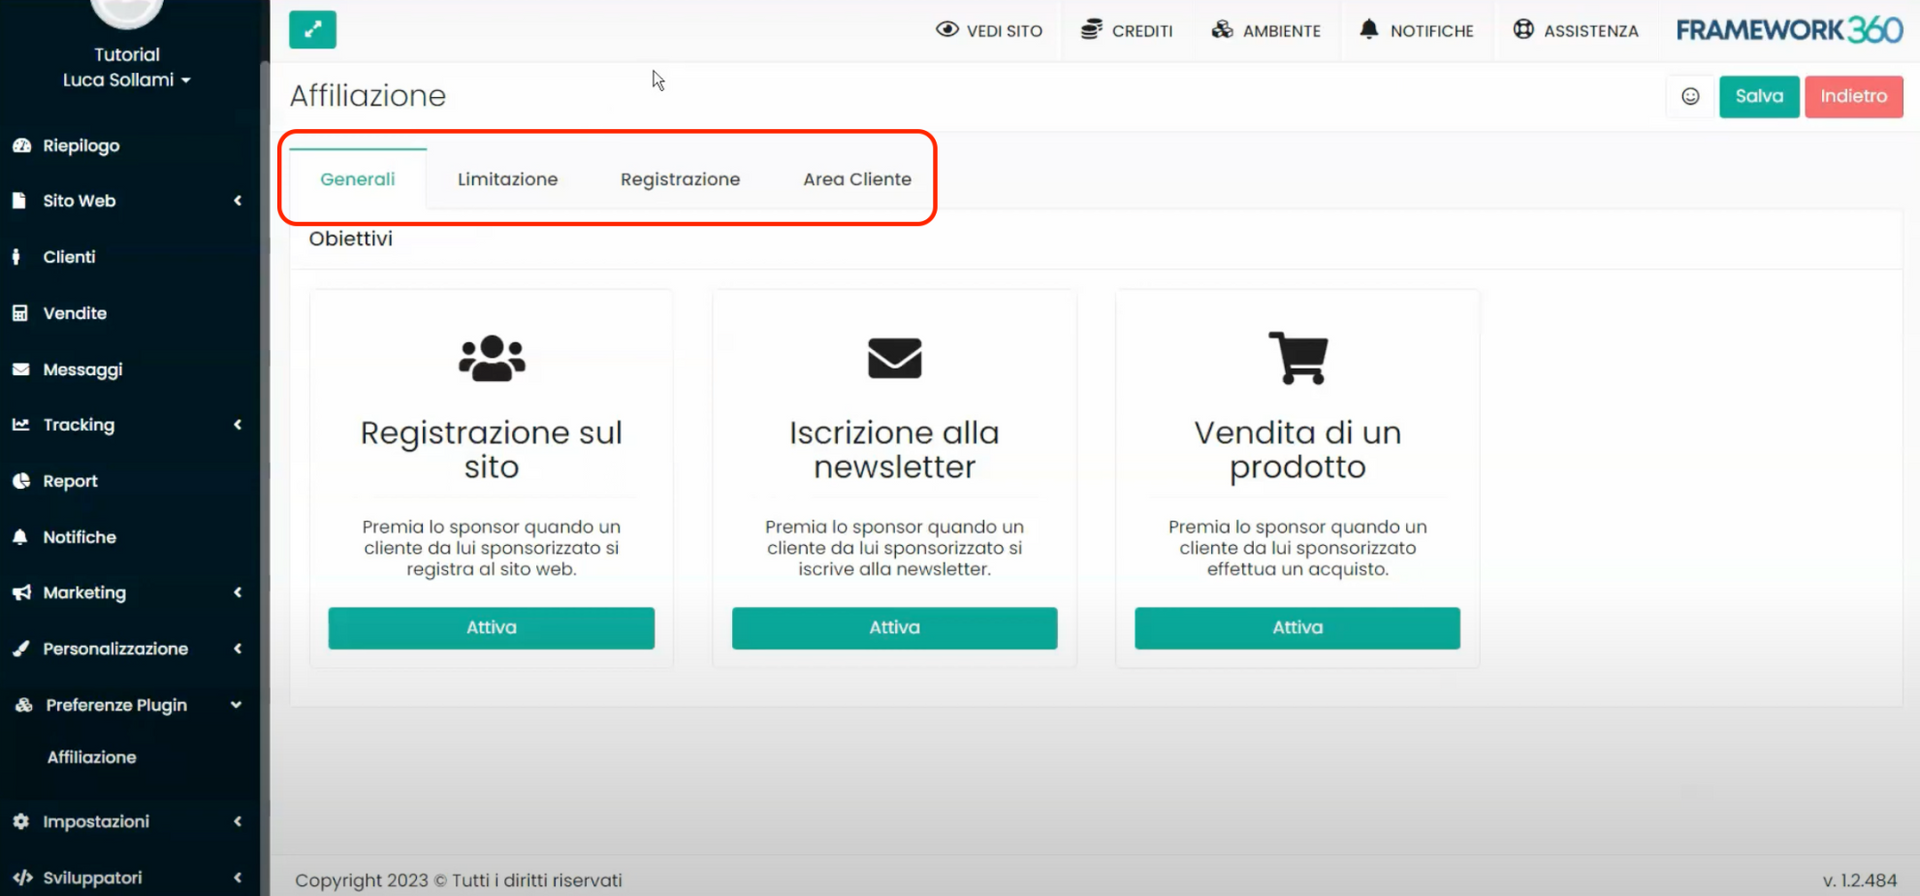
Task: Expand the Impostazioni submenu chevron
Action: click(238, 821)
